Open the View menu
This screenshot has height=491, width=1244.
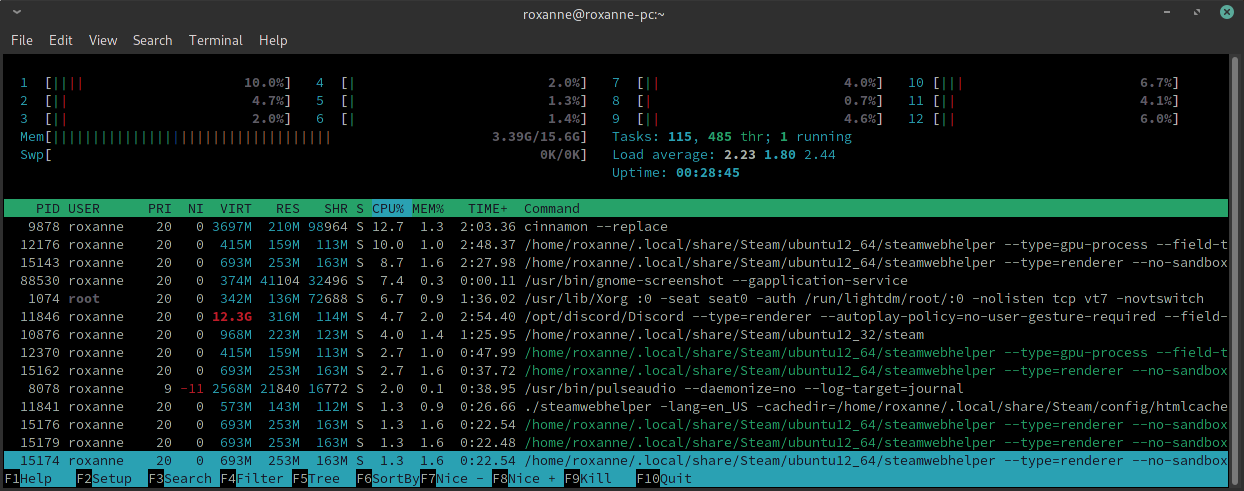[x=103, y=40]
